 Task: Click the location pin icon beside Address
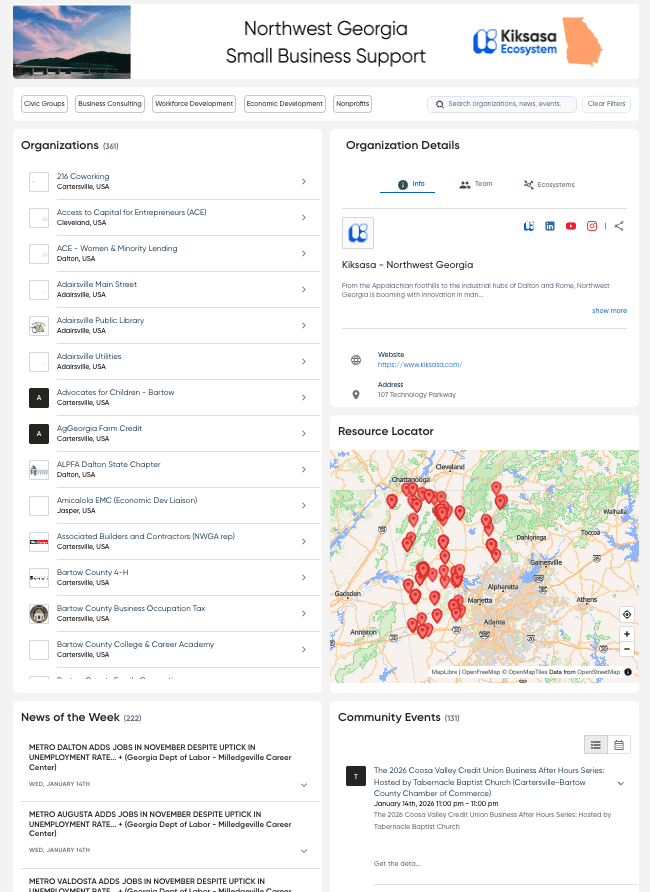click(x=356, y=394)
